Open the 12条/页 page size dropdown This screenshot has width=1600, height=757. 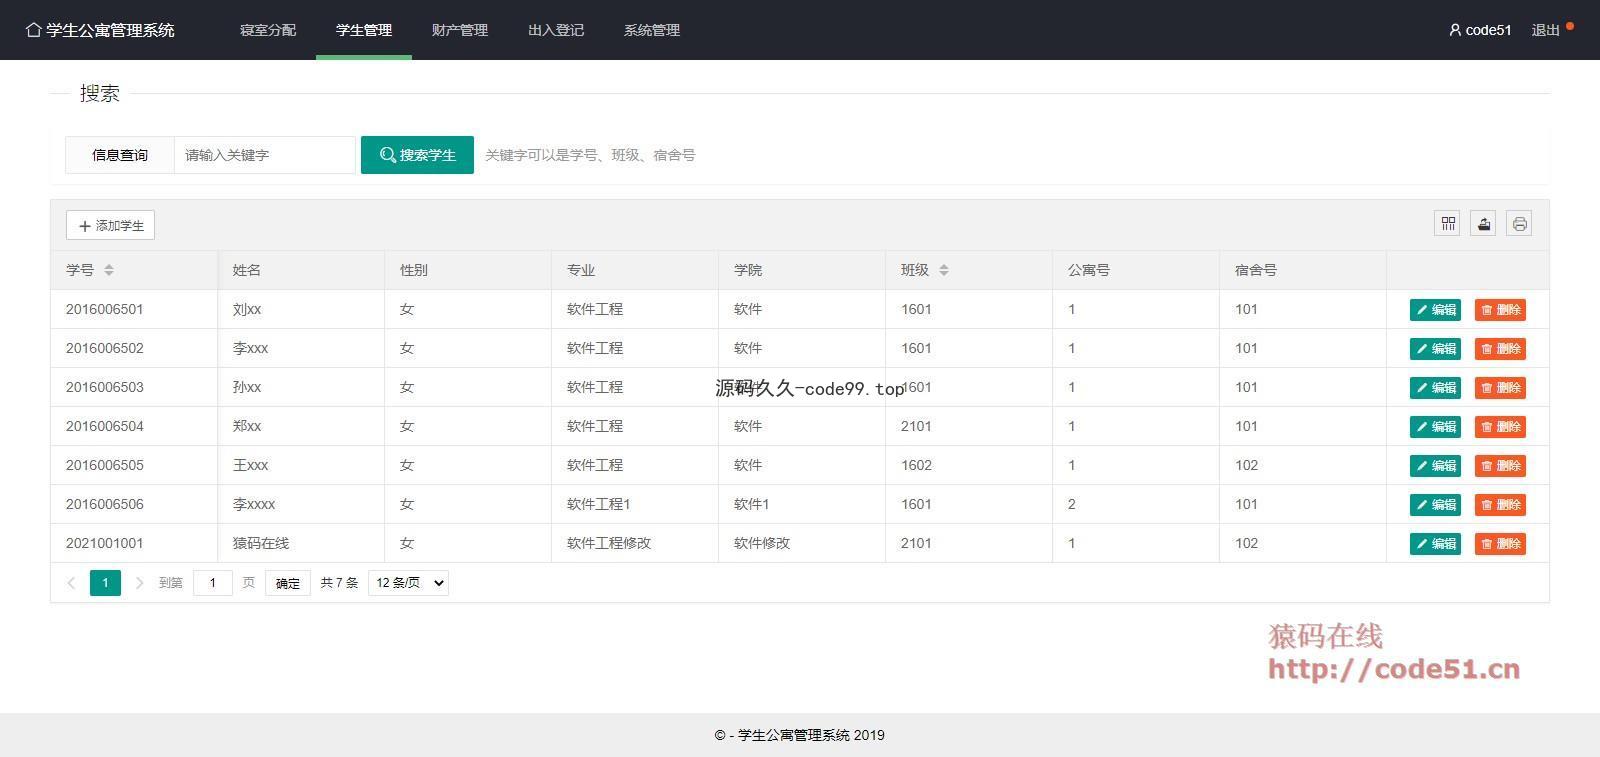pos(408,583)
